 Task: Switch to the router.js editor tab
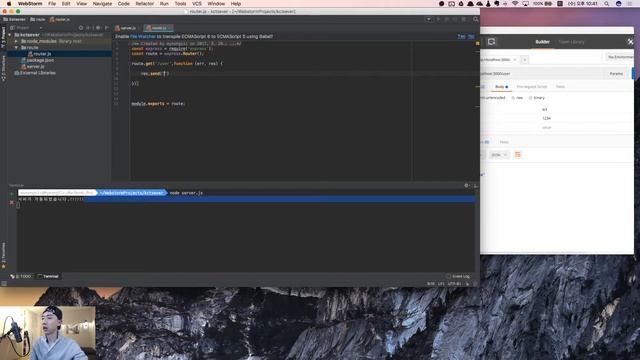pyautogui.click(x=157, y=28)
